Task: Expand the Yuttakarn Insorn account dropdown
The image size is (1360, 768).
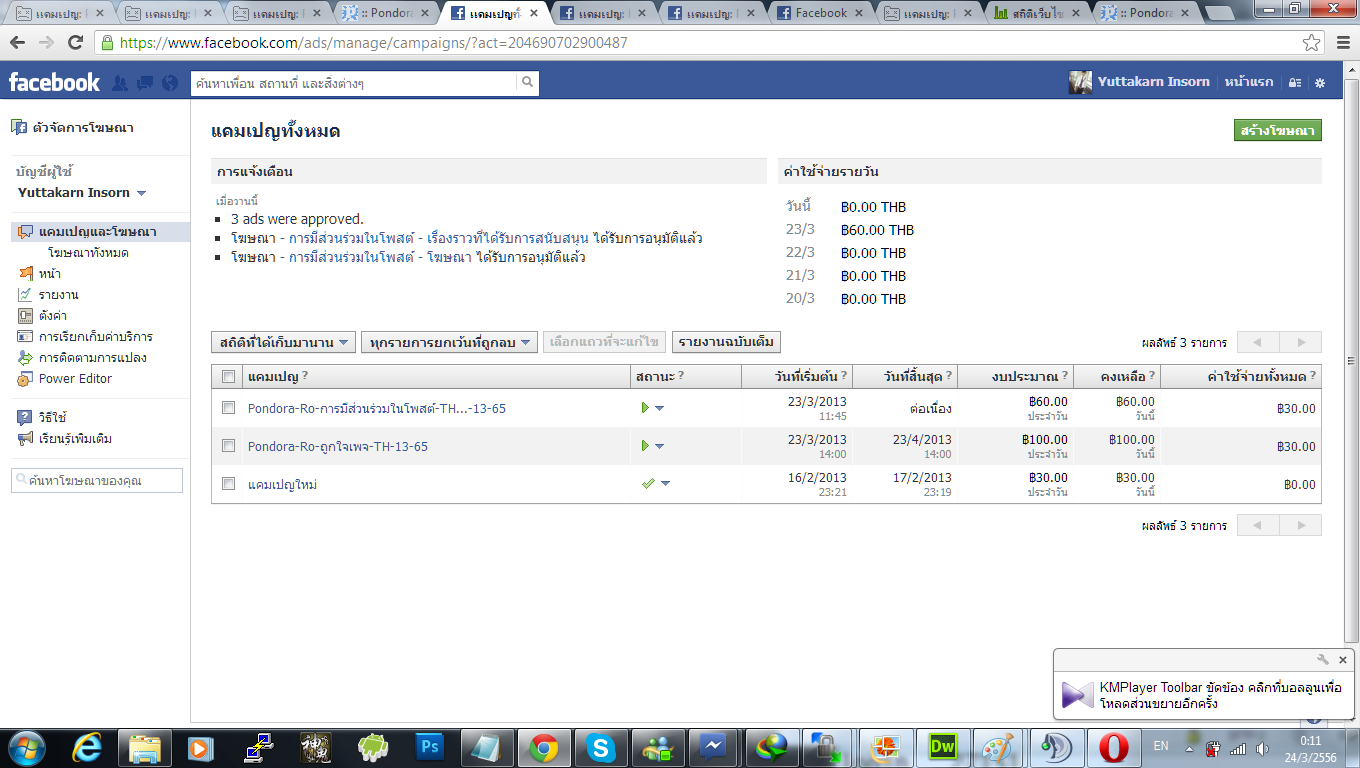Action: (141, 193)
